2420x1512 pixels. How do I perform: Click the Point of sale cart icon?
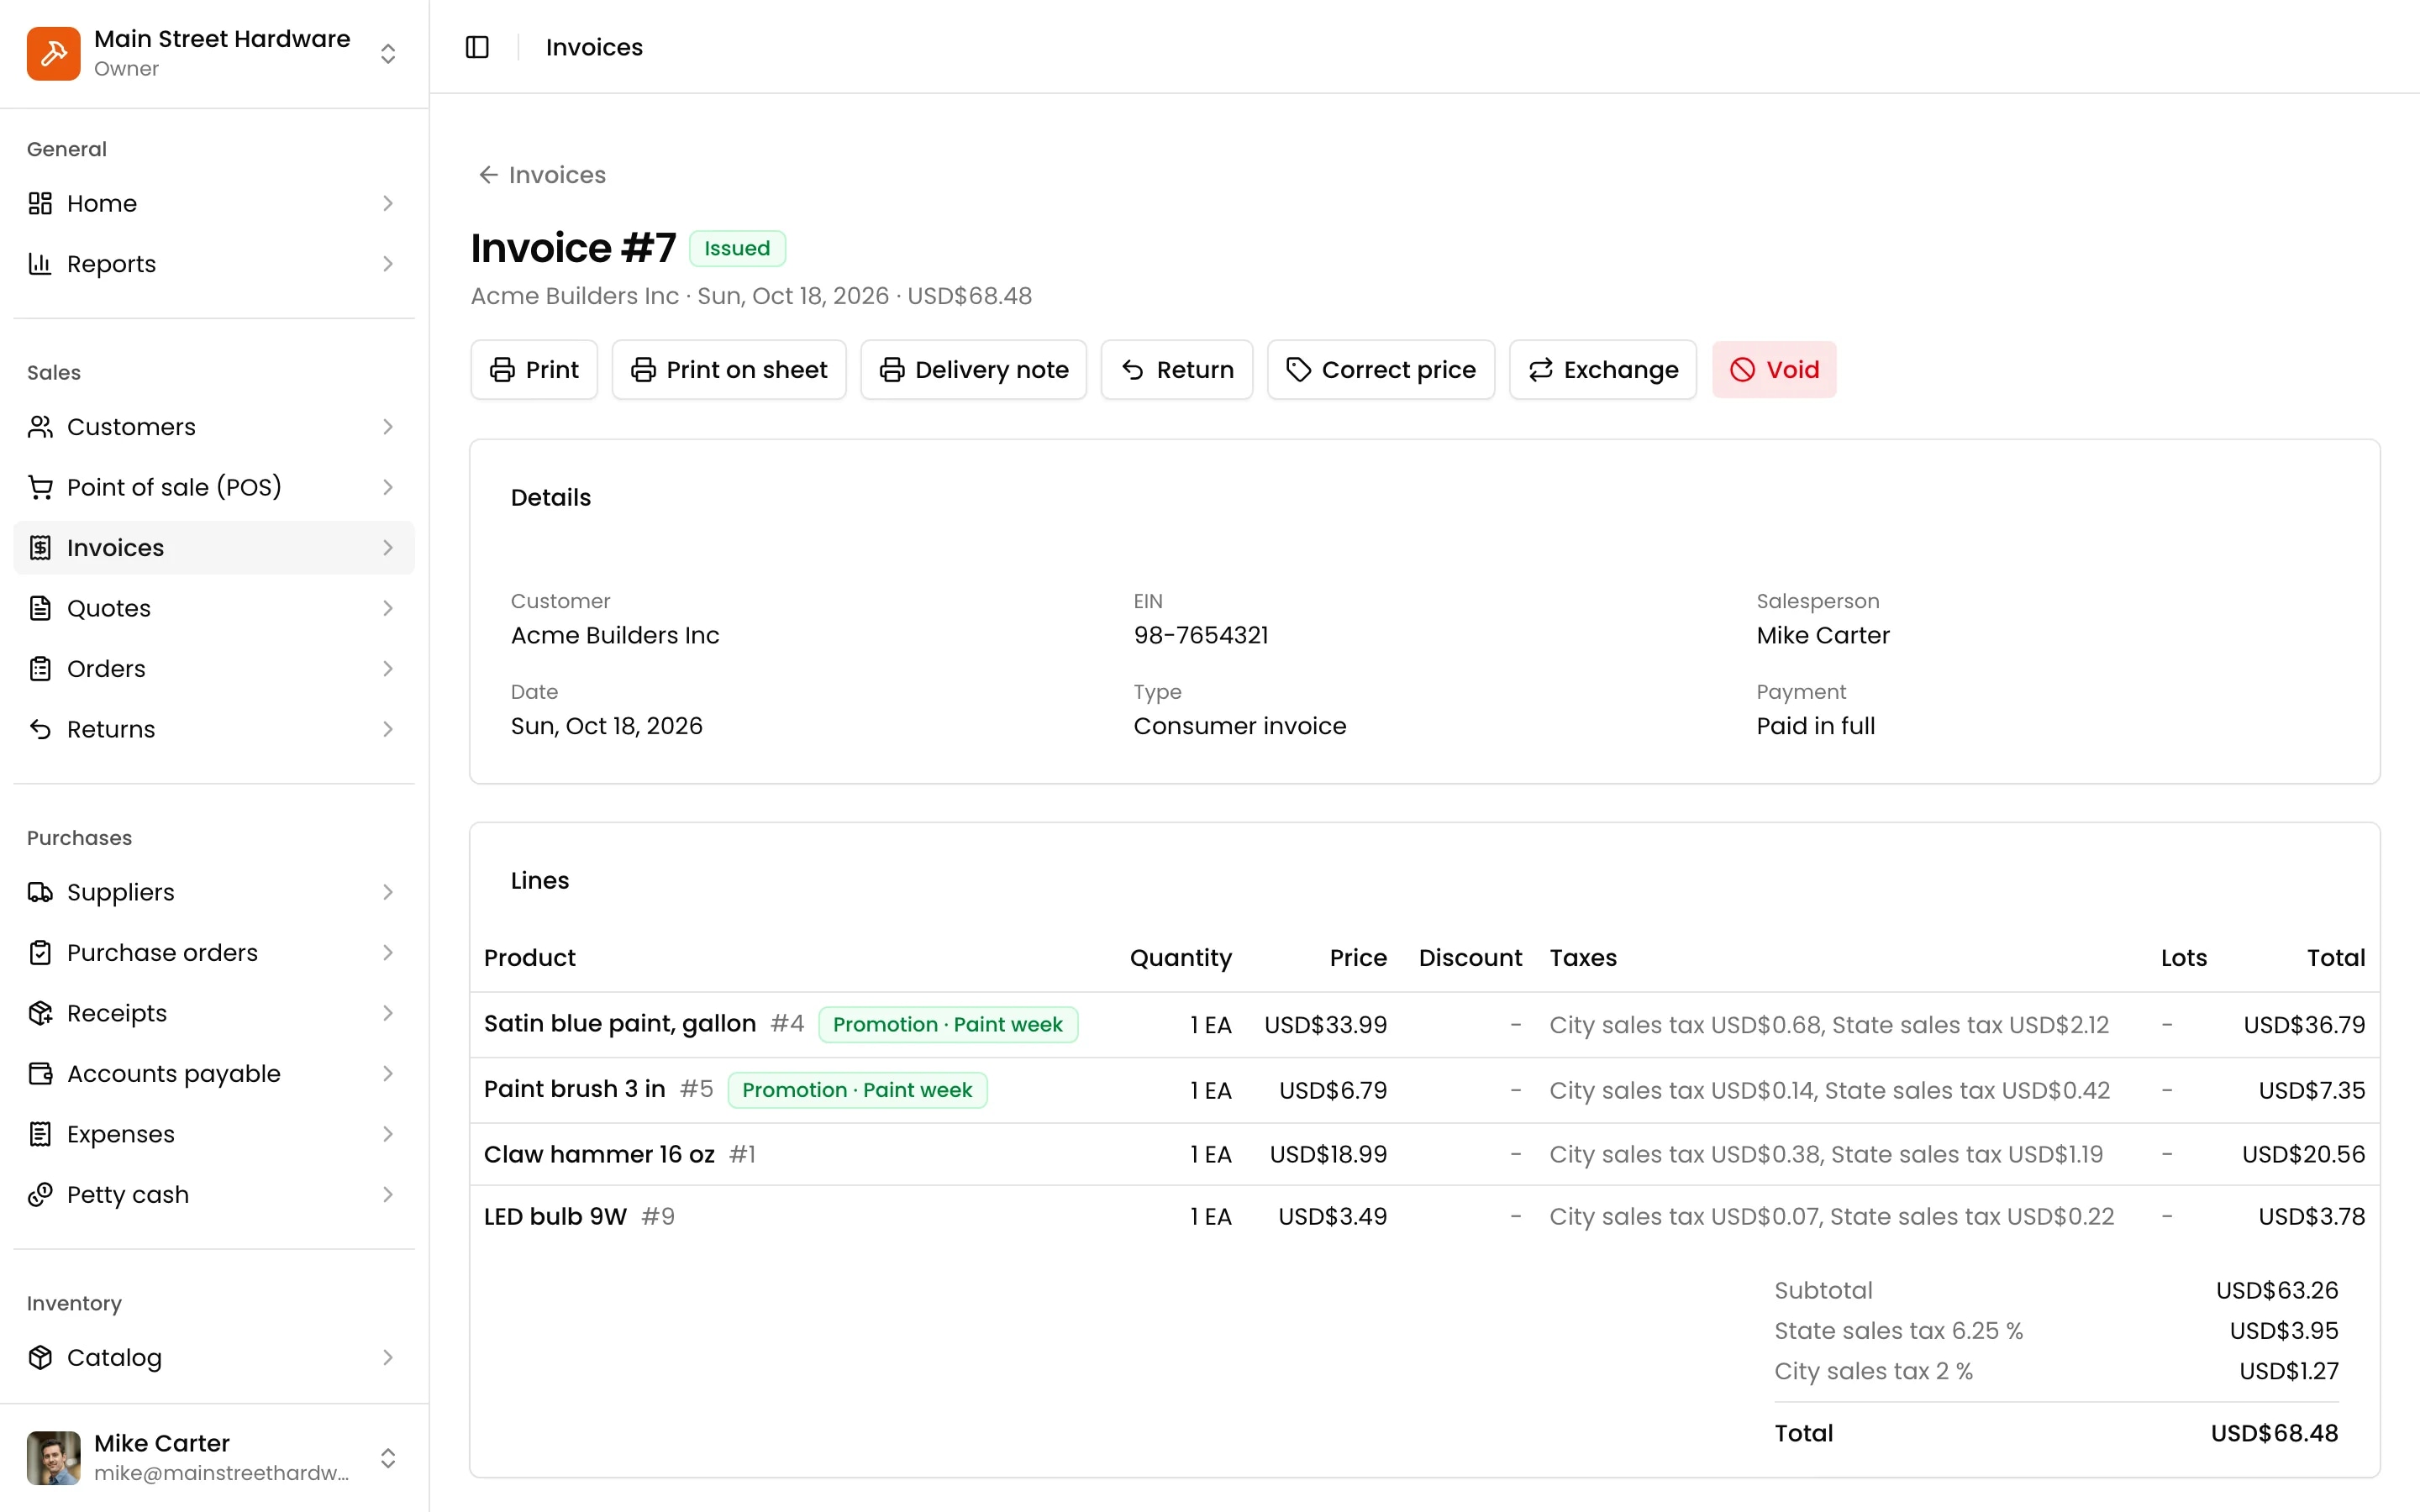pos(40,487)
